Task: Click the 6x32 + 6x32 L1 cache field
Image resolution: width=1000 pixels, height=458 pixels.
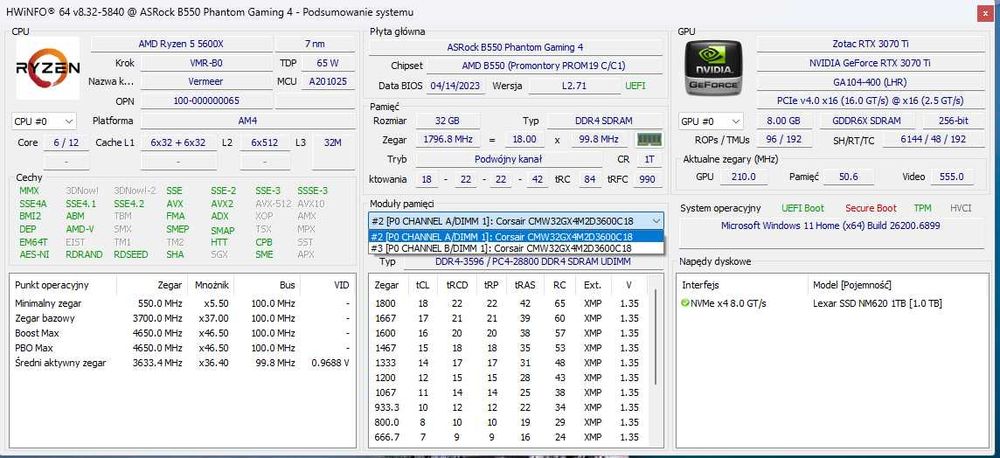Action: pyautogui.click(x=178, y=143)
